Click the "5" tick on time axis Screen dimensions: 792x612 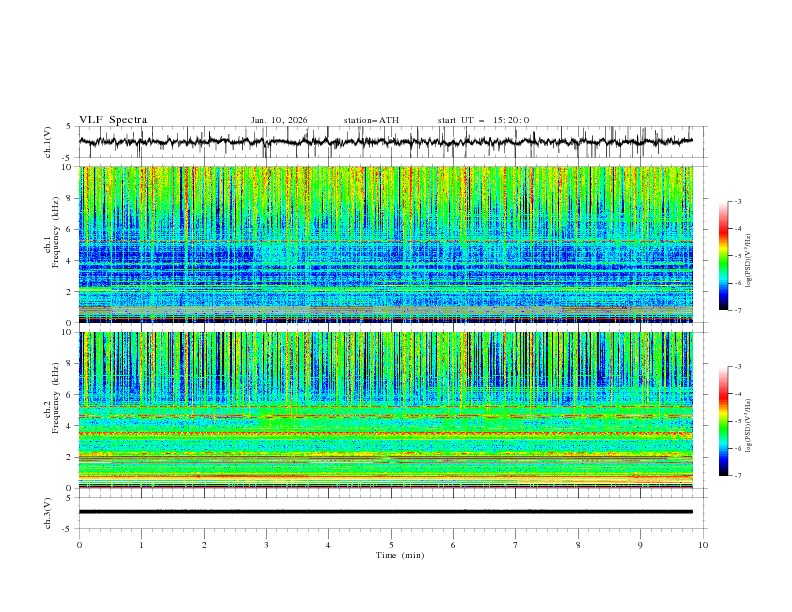coord(391,545)
